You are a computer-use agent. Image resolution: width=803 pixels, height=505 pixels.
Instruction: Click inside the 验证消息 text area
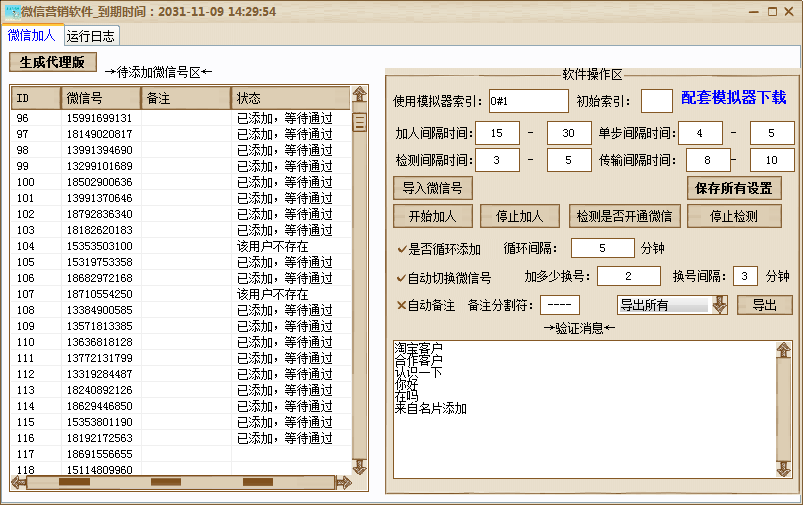pyautogui.click(x=585, y=410)
